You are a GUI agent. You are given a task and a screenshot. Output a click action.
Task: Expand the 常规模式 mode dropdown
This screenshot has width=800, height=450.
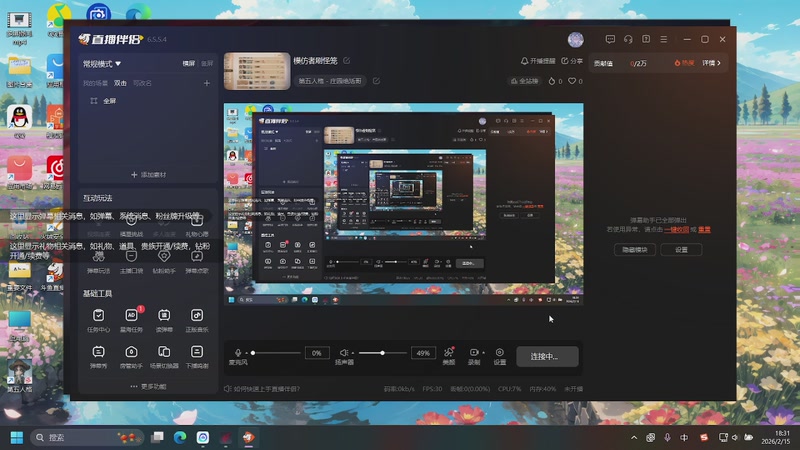(x=102, y=64)
